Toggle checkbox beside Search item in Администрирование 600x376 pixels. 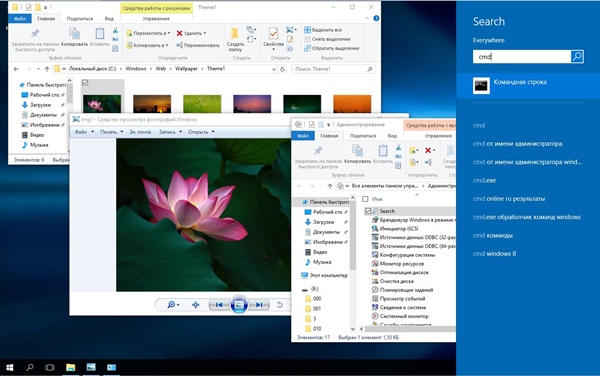[x=368, y=211]
